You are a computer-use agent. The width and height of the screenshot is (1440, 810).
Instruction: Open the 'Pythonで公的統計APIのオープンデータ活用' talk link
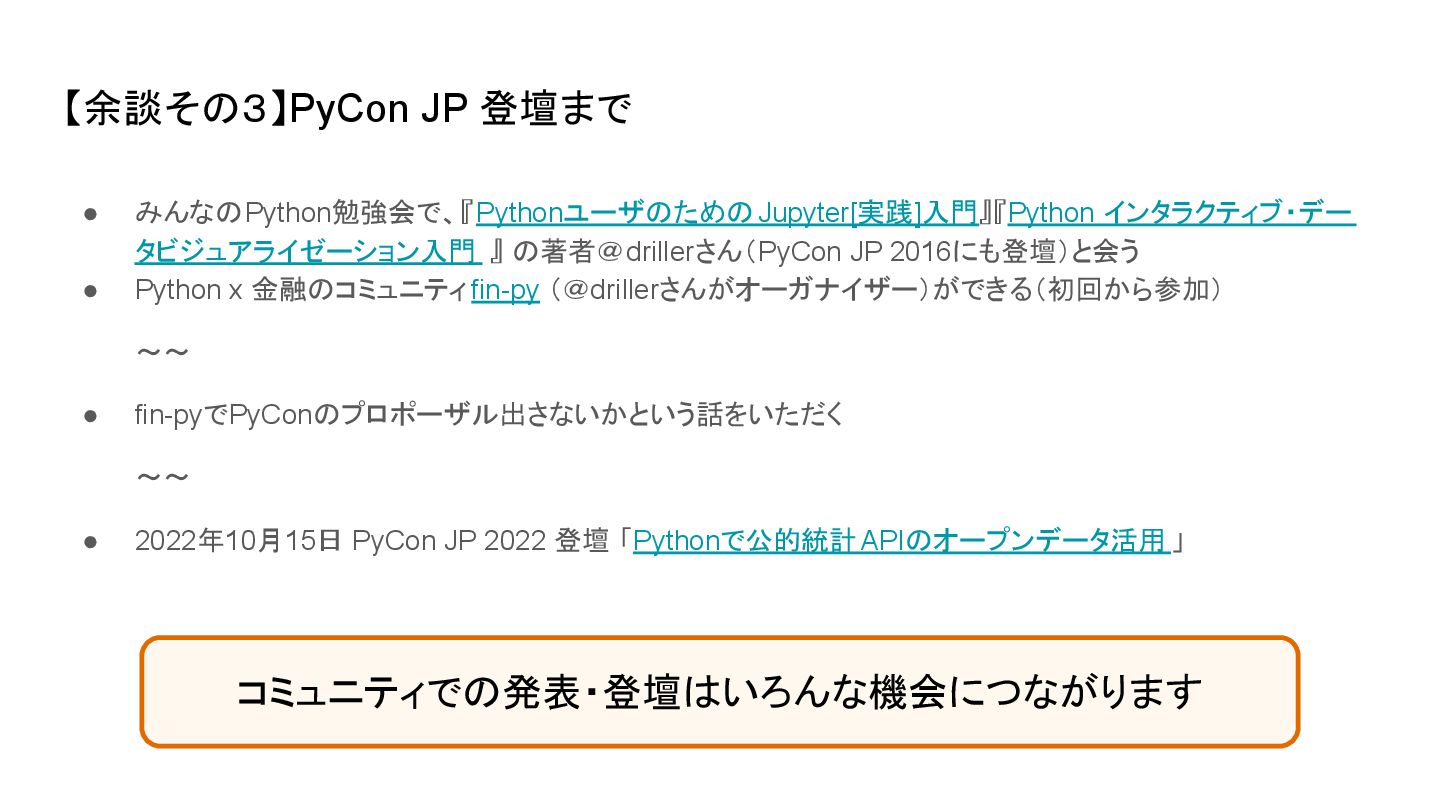click(902, 541)
